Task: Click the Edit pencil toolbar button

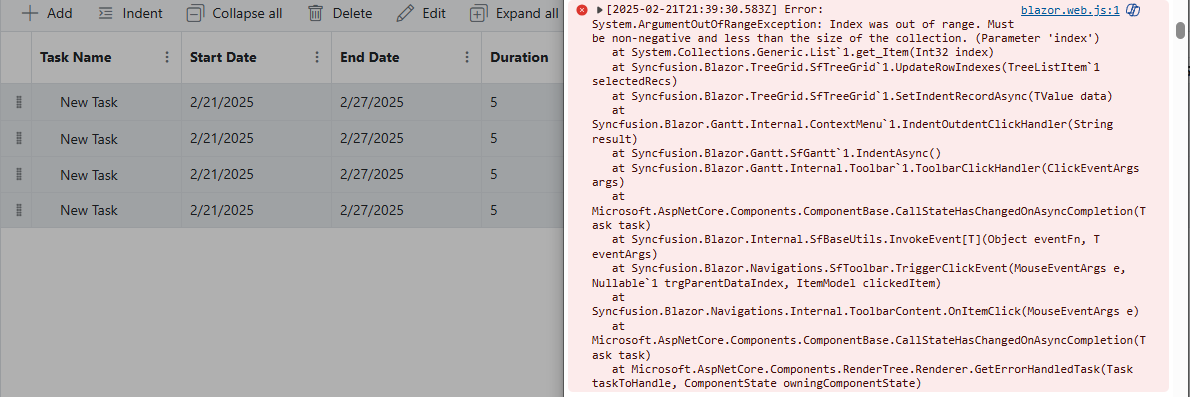Action: (x=421, y=13)
